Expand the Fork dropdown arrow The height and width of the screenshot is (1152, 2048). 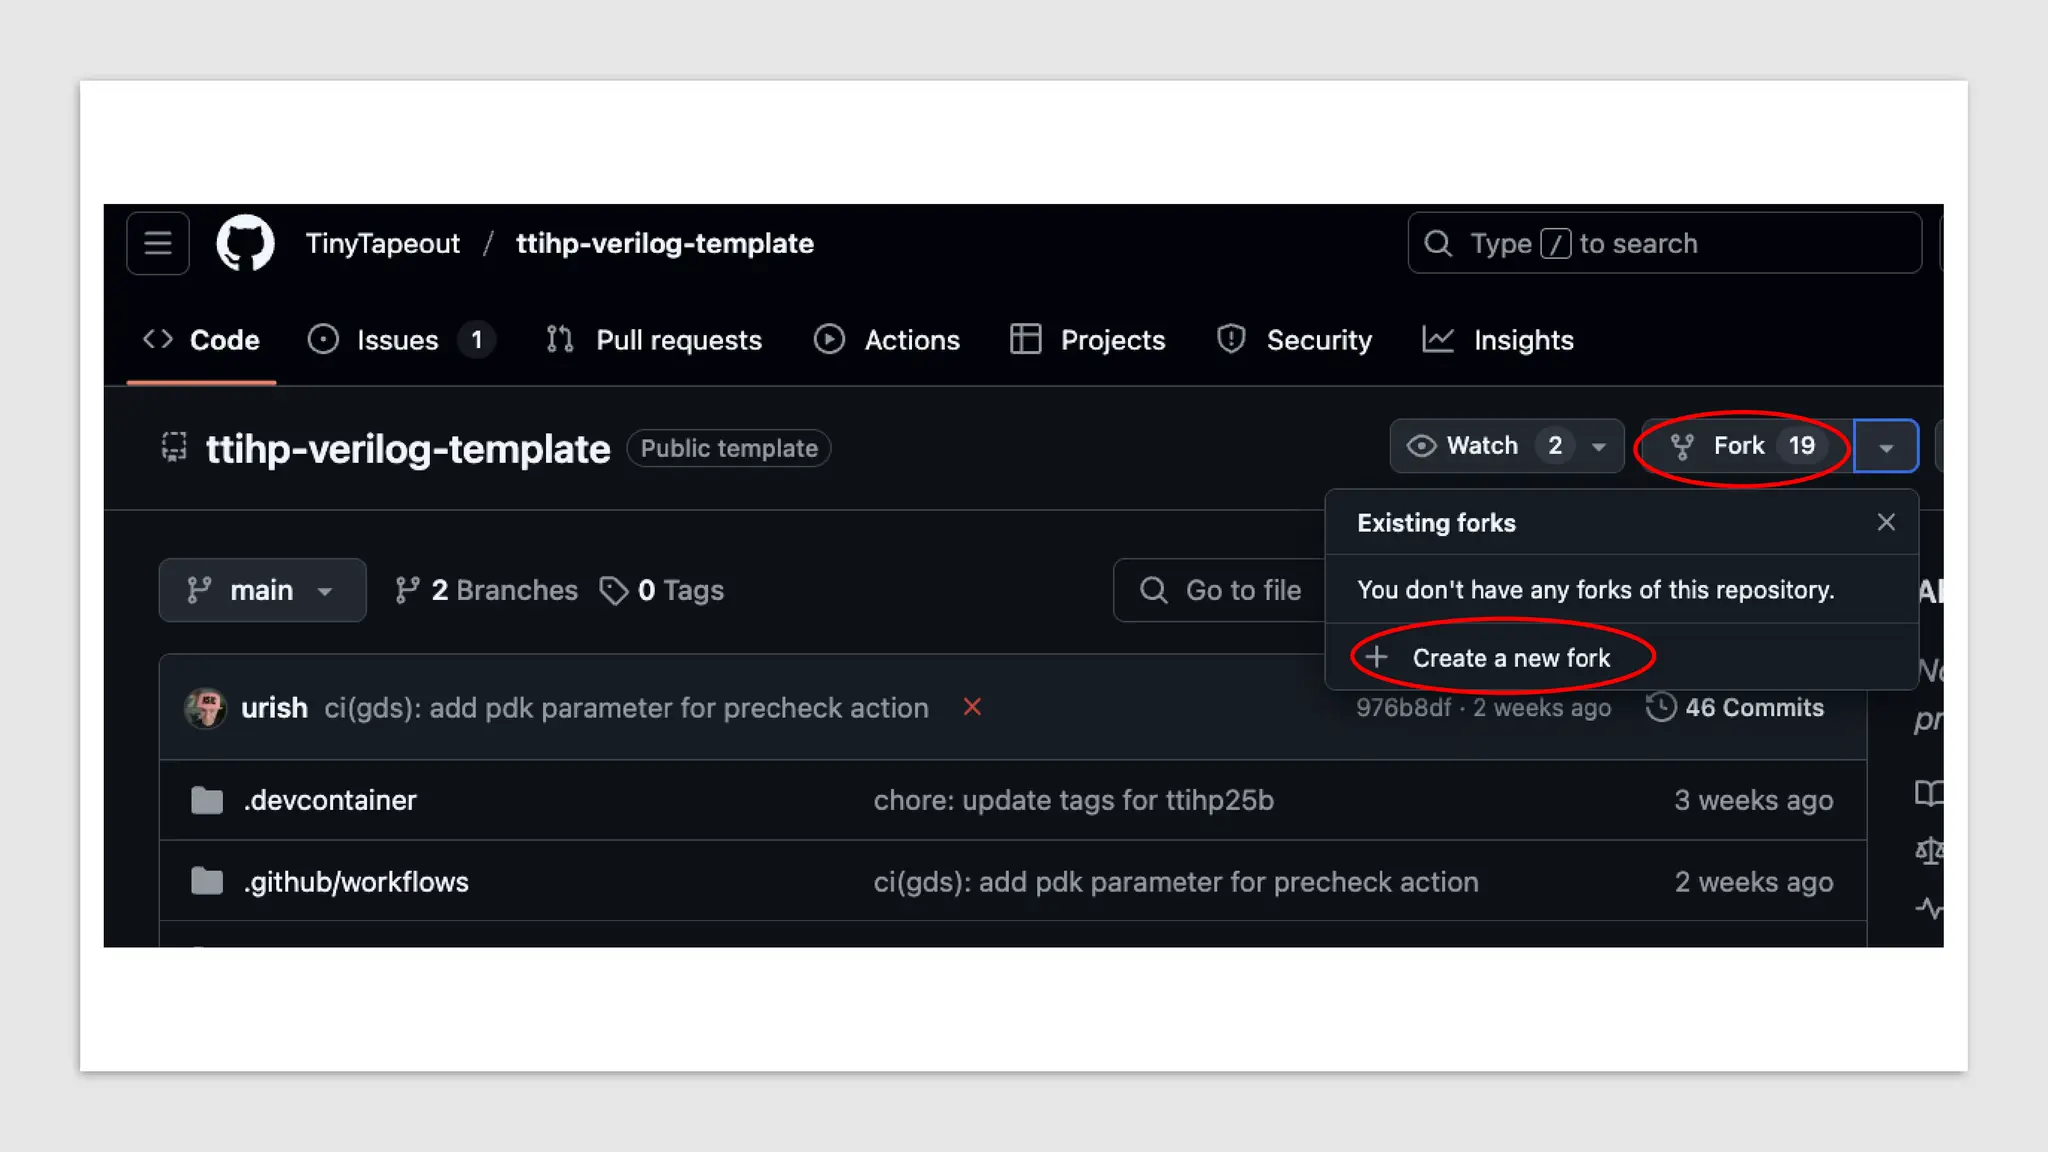(x=1886, y=447)
